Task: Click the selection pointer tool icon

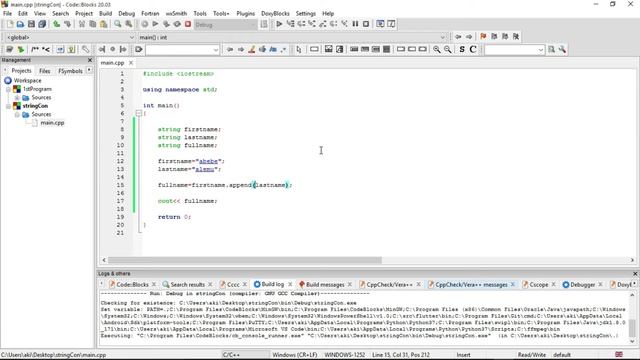Action: point(299,49)
